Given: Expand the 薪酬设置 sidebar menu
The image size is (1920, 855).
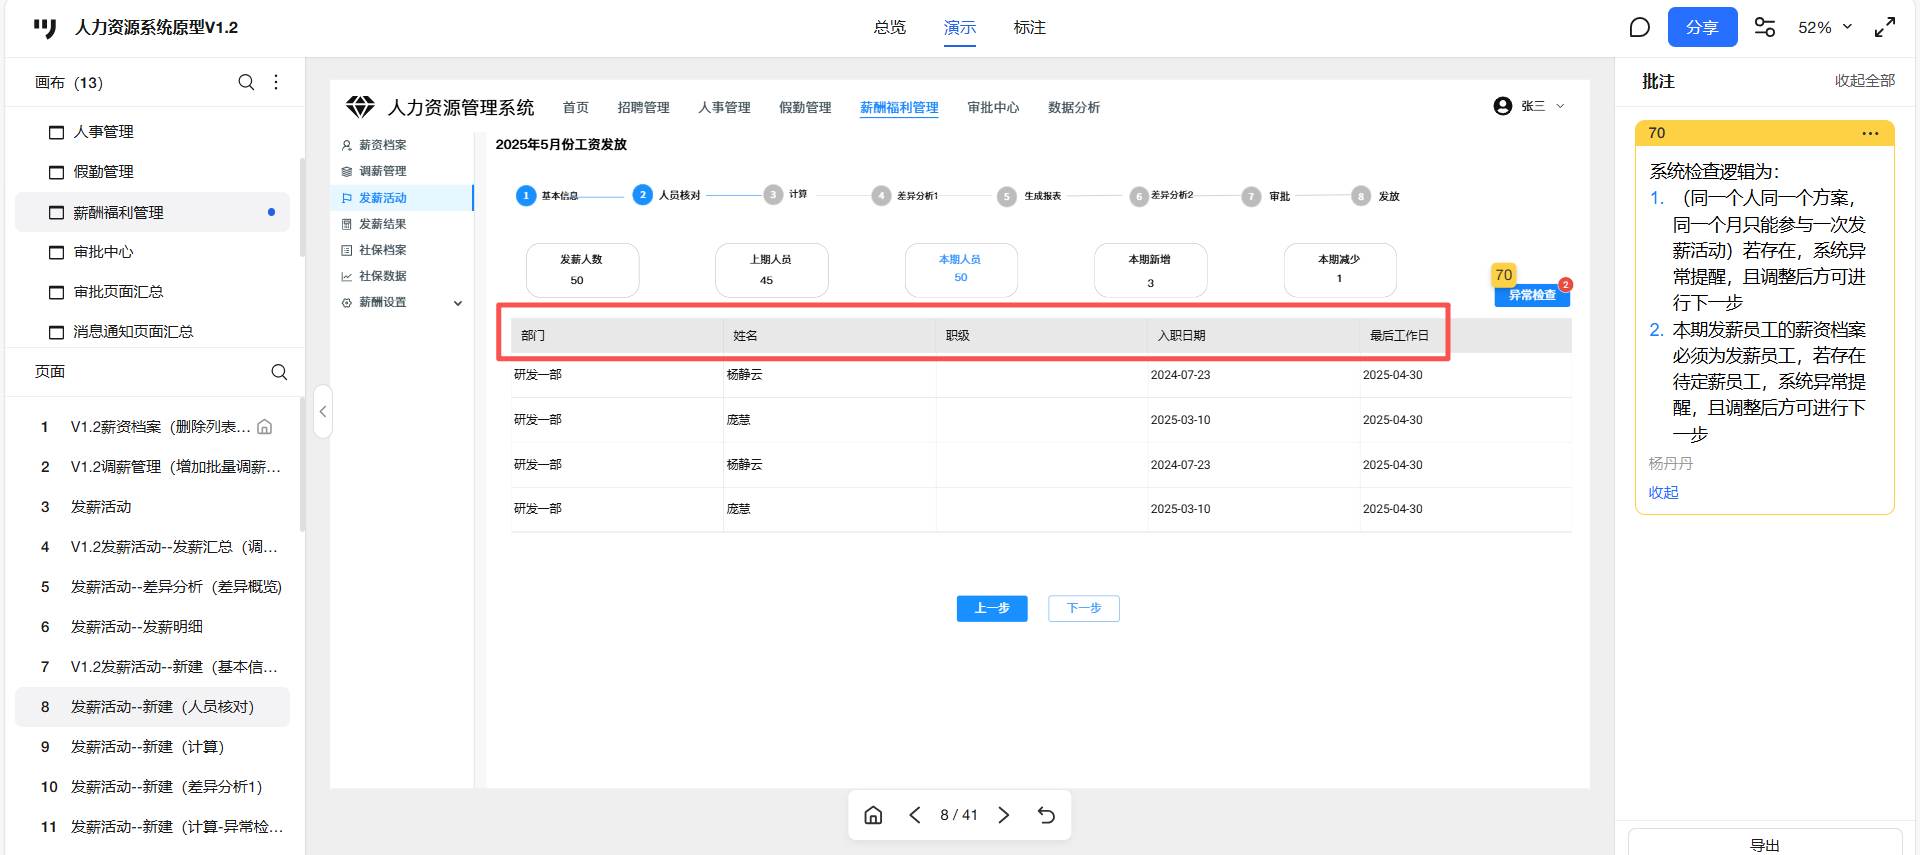Looking at the screenshot, I should (x=458, y=303).
